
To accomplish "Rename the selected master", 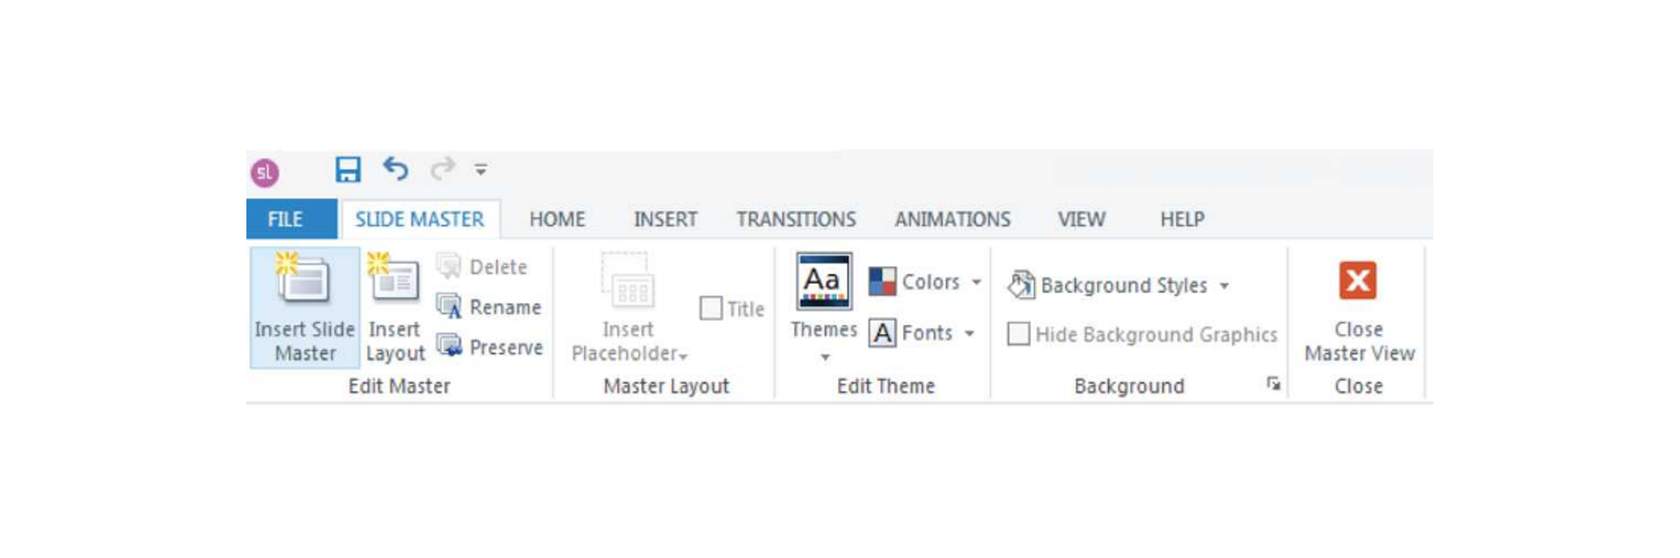I will [x=490, y=307].
